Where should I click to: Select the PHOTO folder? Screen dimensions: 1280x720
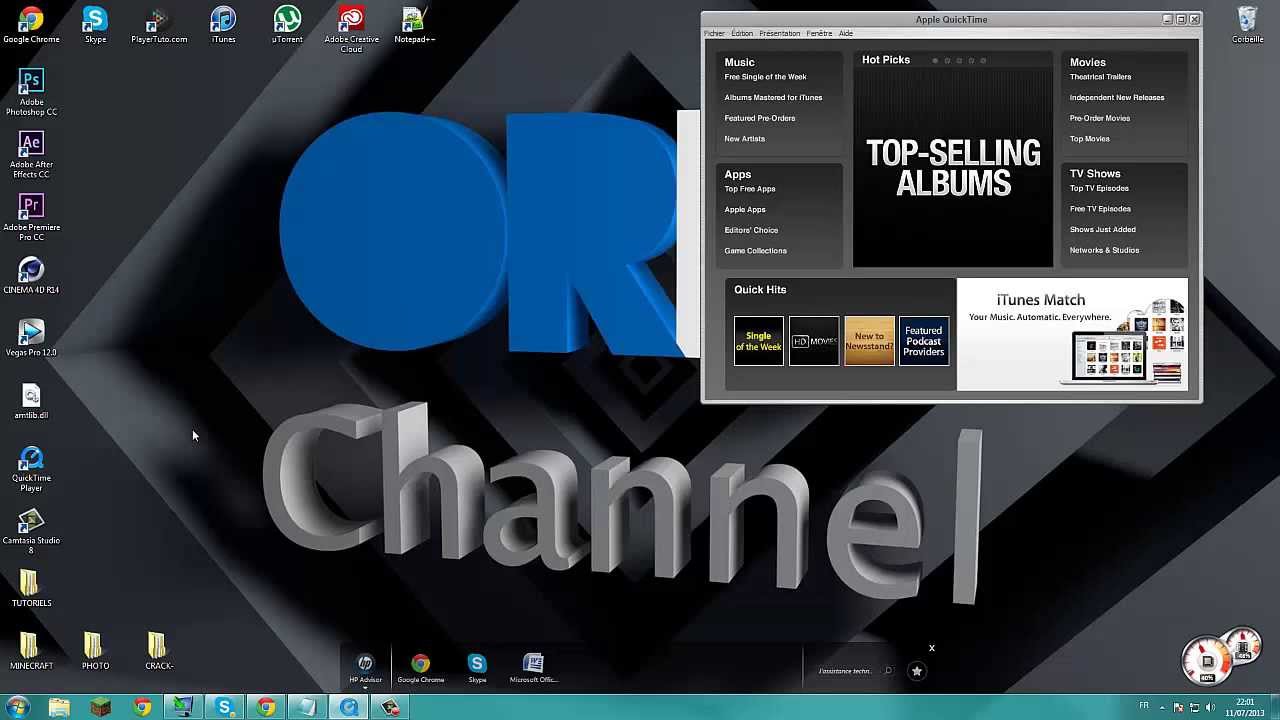(95, 652)
